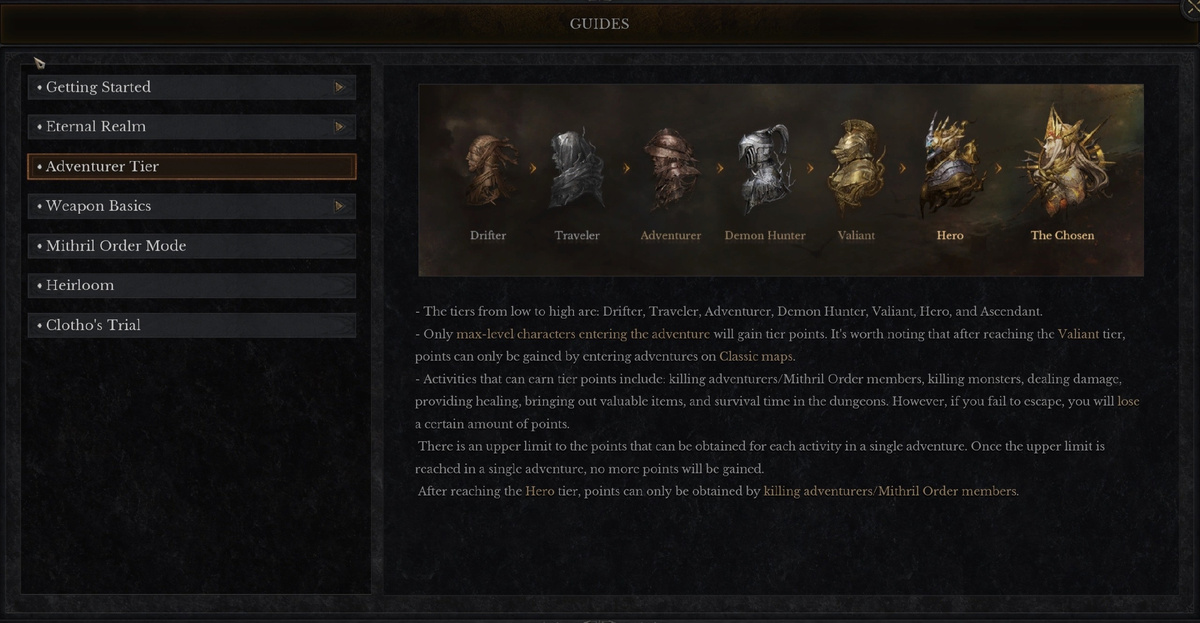
Task: Expand the Weapon Basics section arrow
Action: pyautogui.click(x=340, y=206)
